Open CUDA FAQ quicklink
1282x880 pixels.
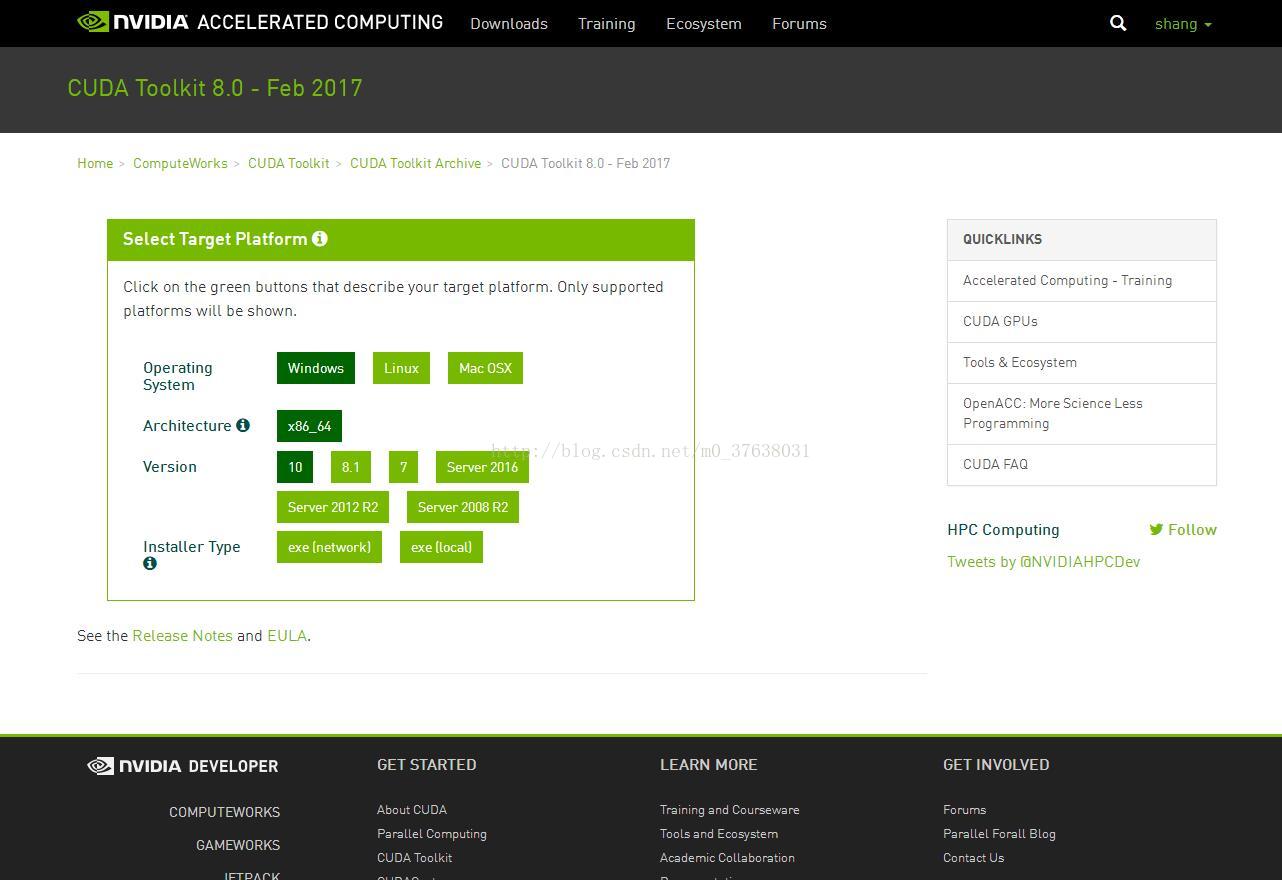point(1082,465)
